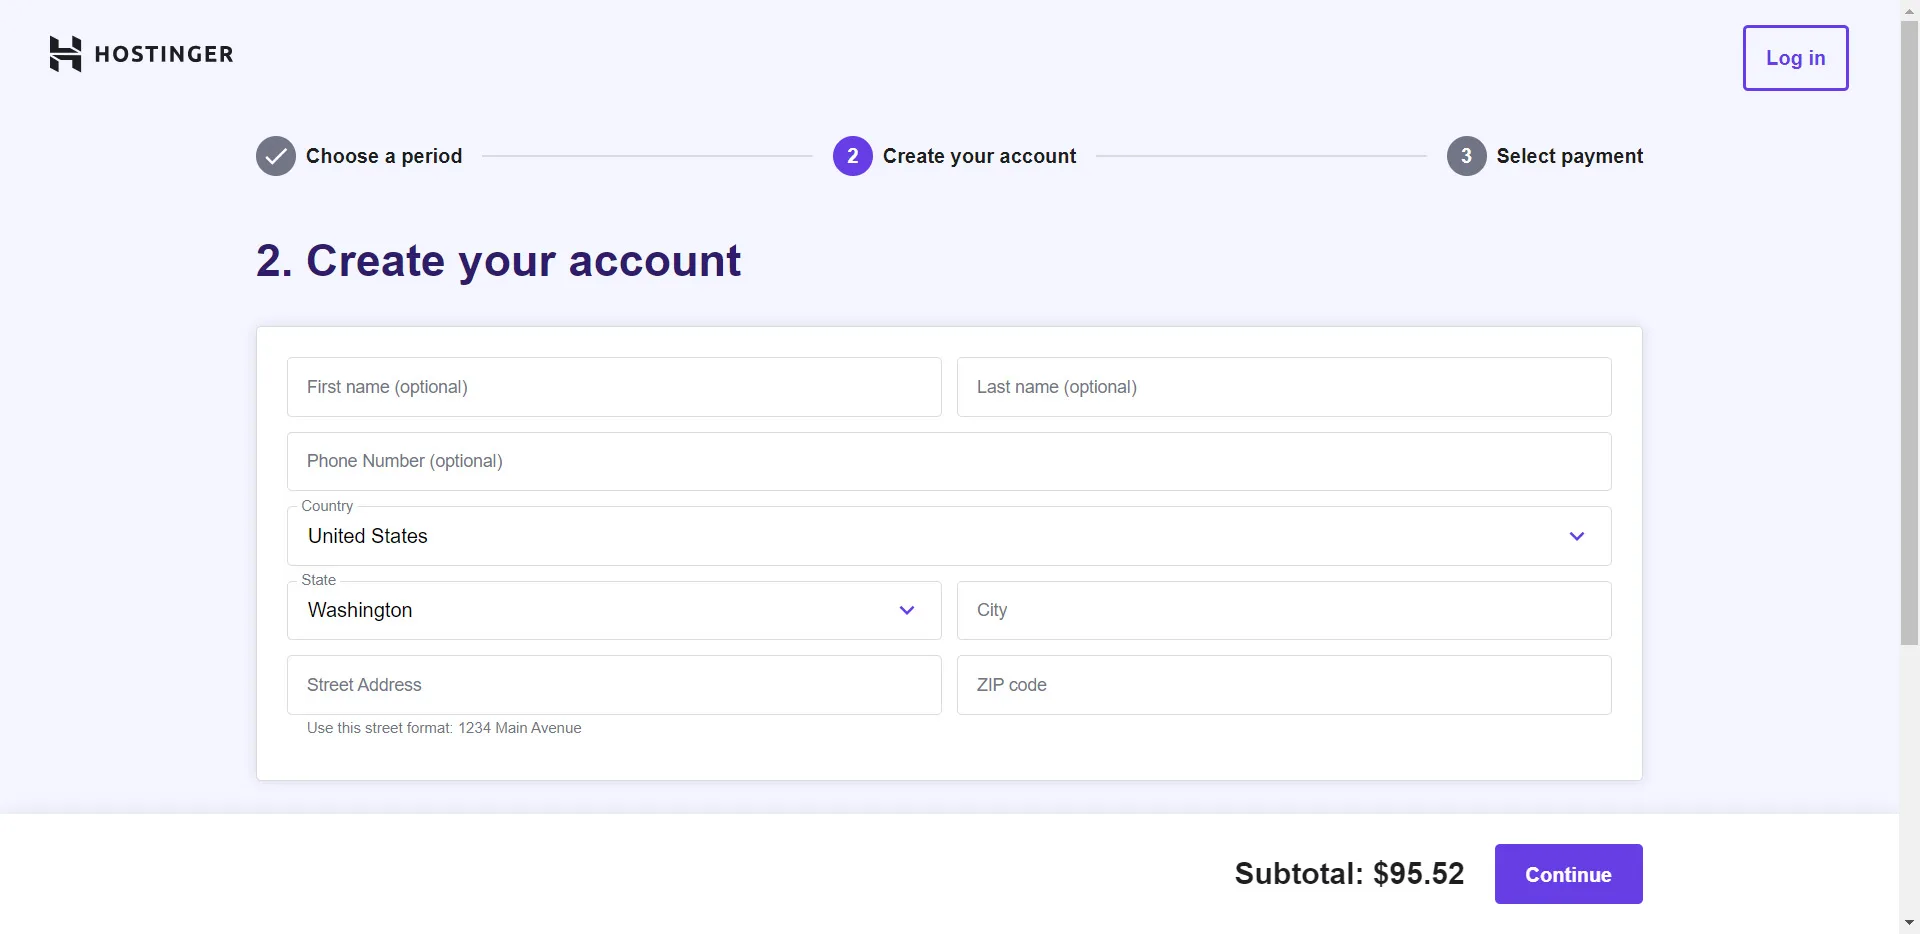
Task: Click the Subtotal: $95.52 text
Action: point(1349,874)
